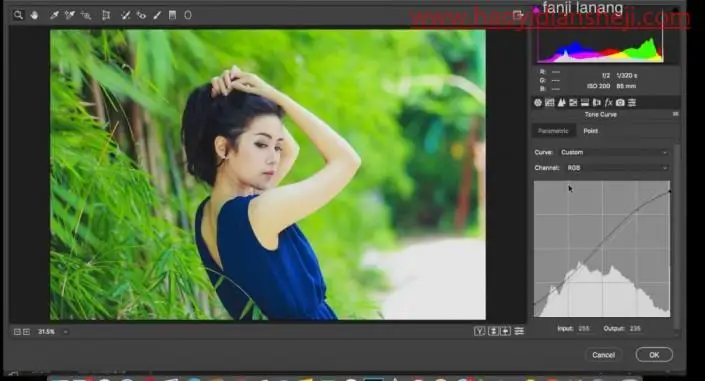Select the Hand tool
Viewport: 705px width, 381px height.
click(35, 15)
